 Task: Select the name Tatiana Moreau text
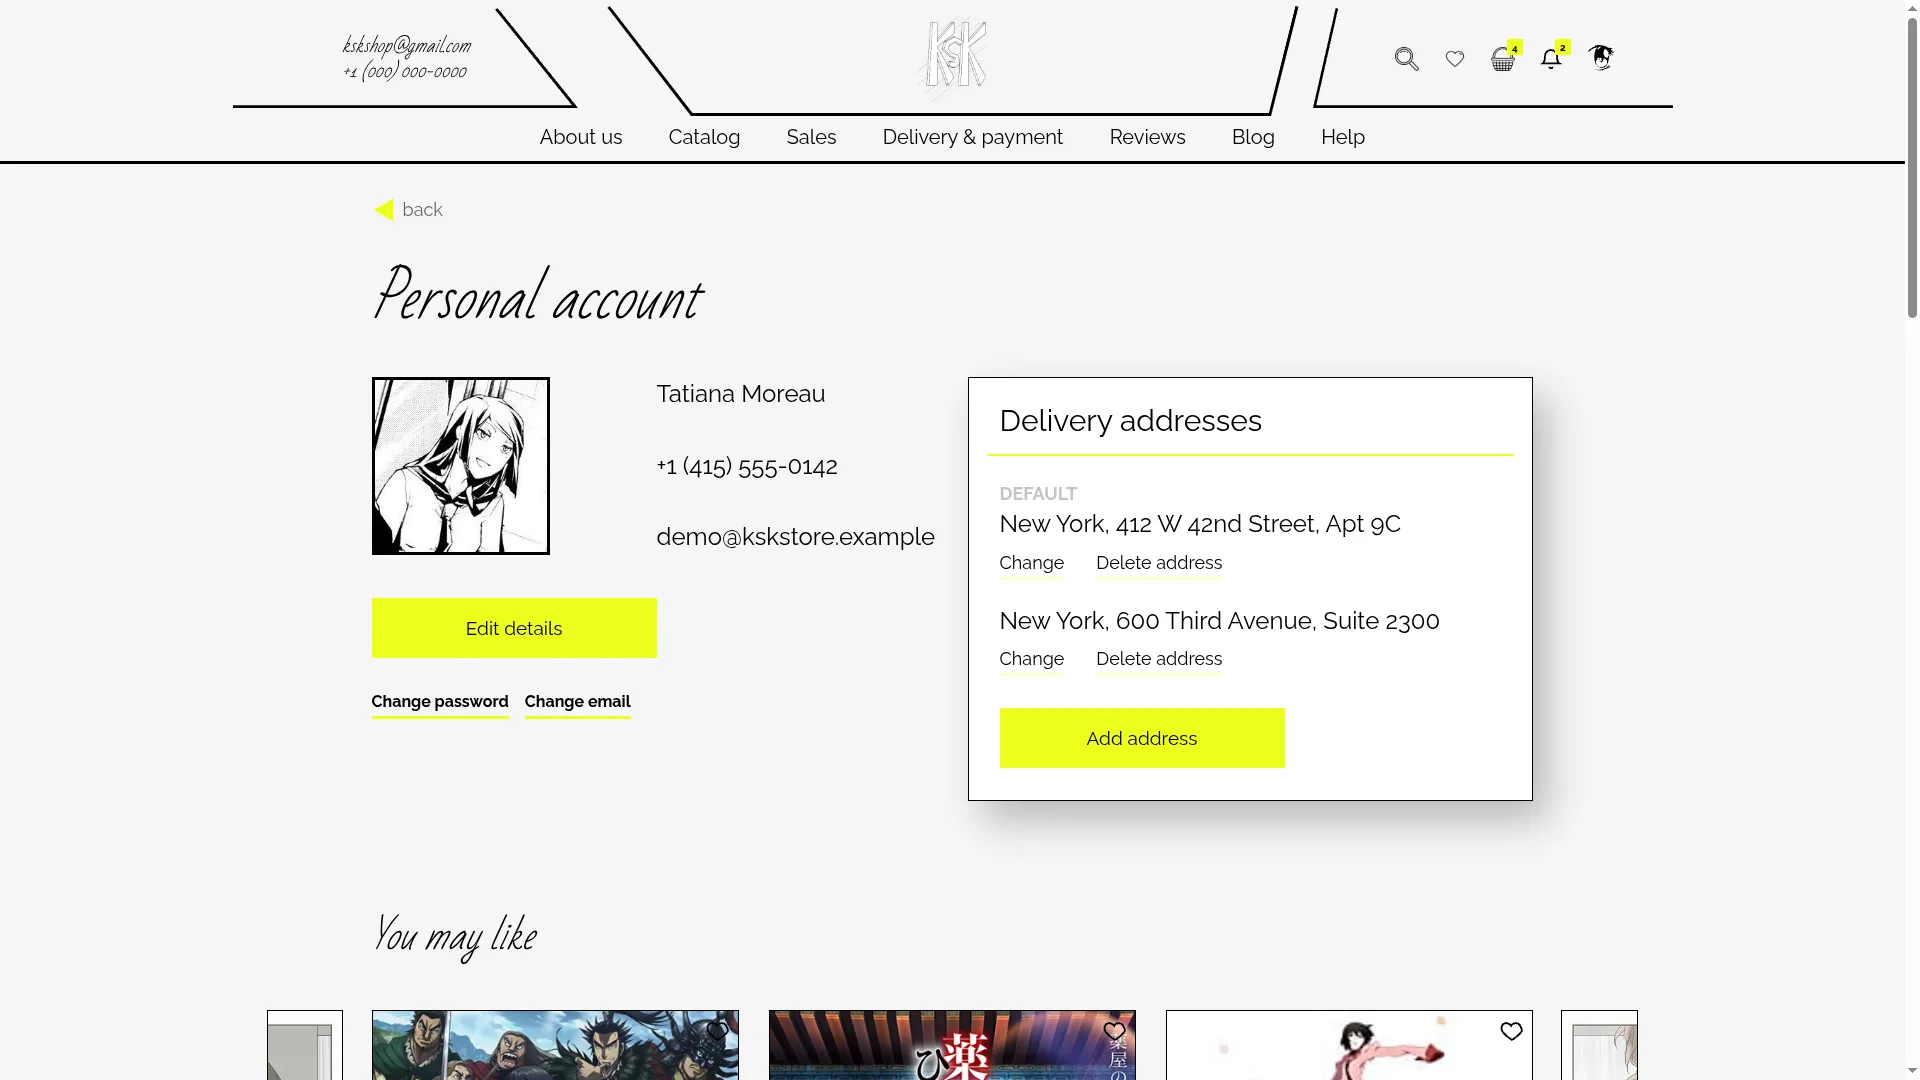(x=741, y=394)
